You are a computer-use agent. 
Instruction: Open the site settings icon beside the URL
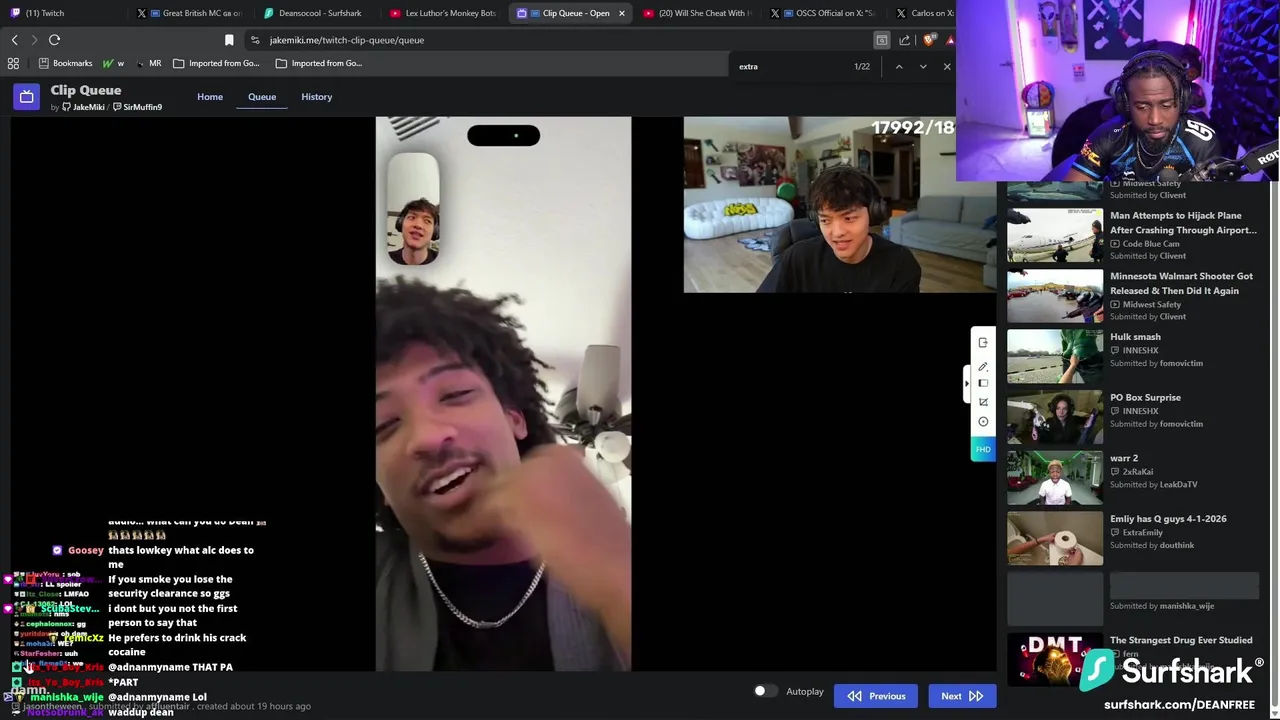point(255,40)
